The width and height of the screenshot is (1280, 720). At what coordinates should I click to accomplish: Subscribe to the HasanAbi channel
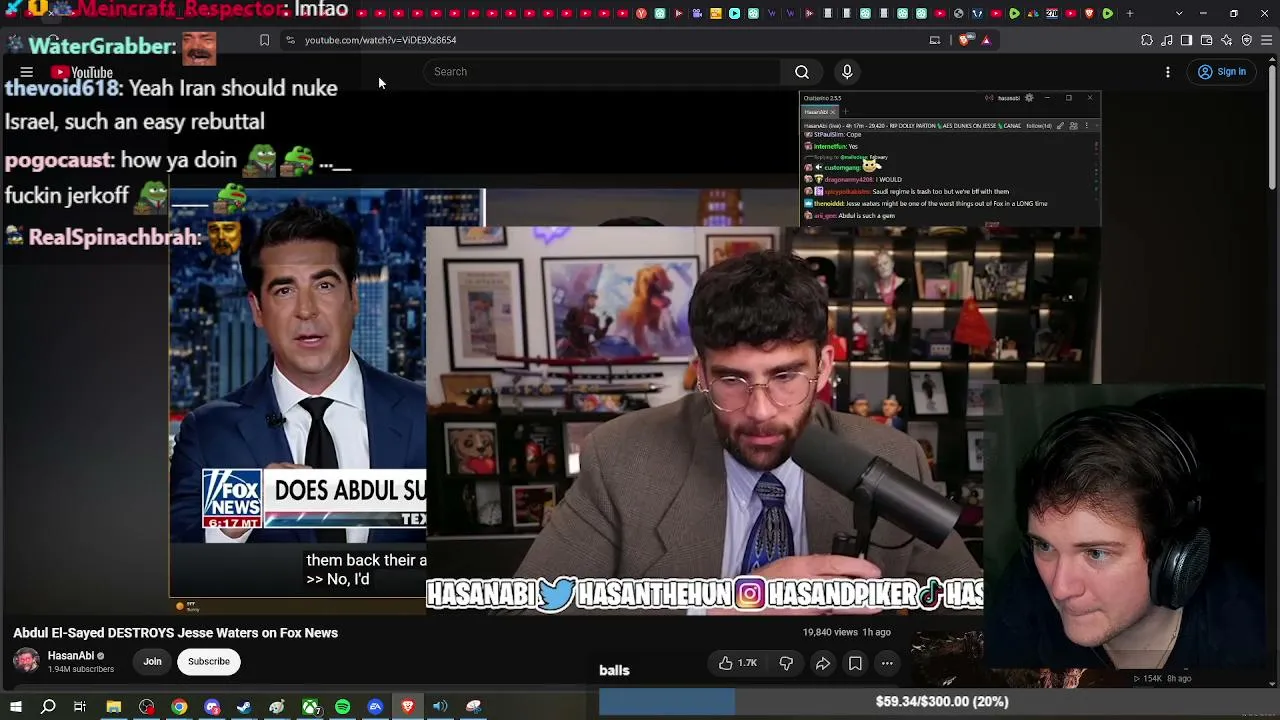pos(209,661)
